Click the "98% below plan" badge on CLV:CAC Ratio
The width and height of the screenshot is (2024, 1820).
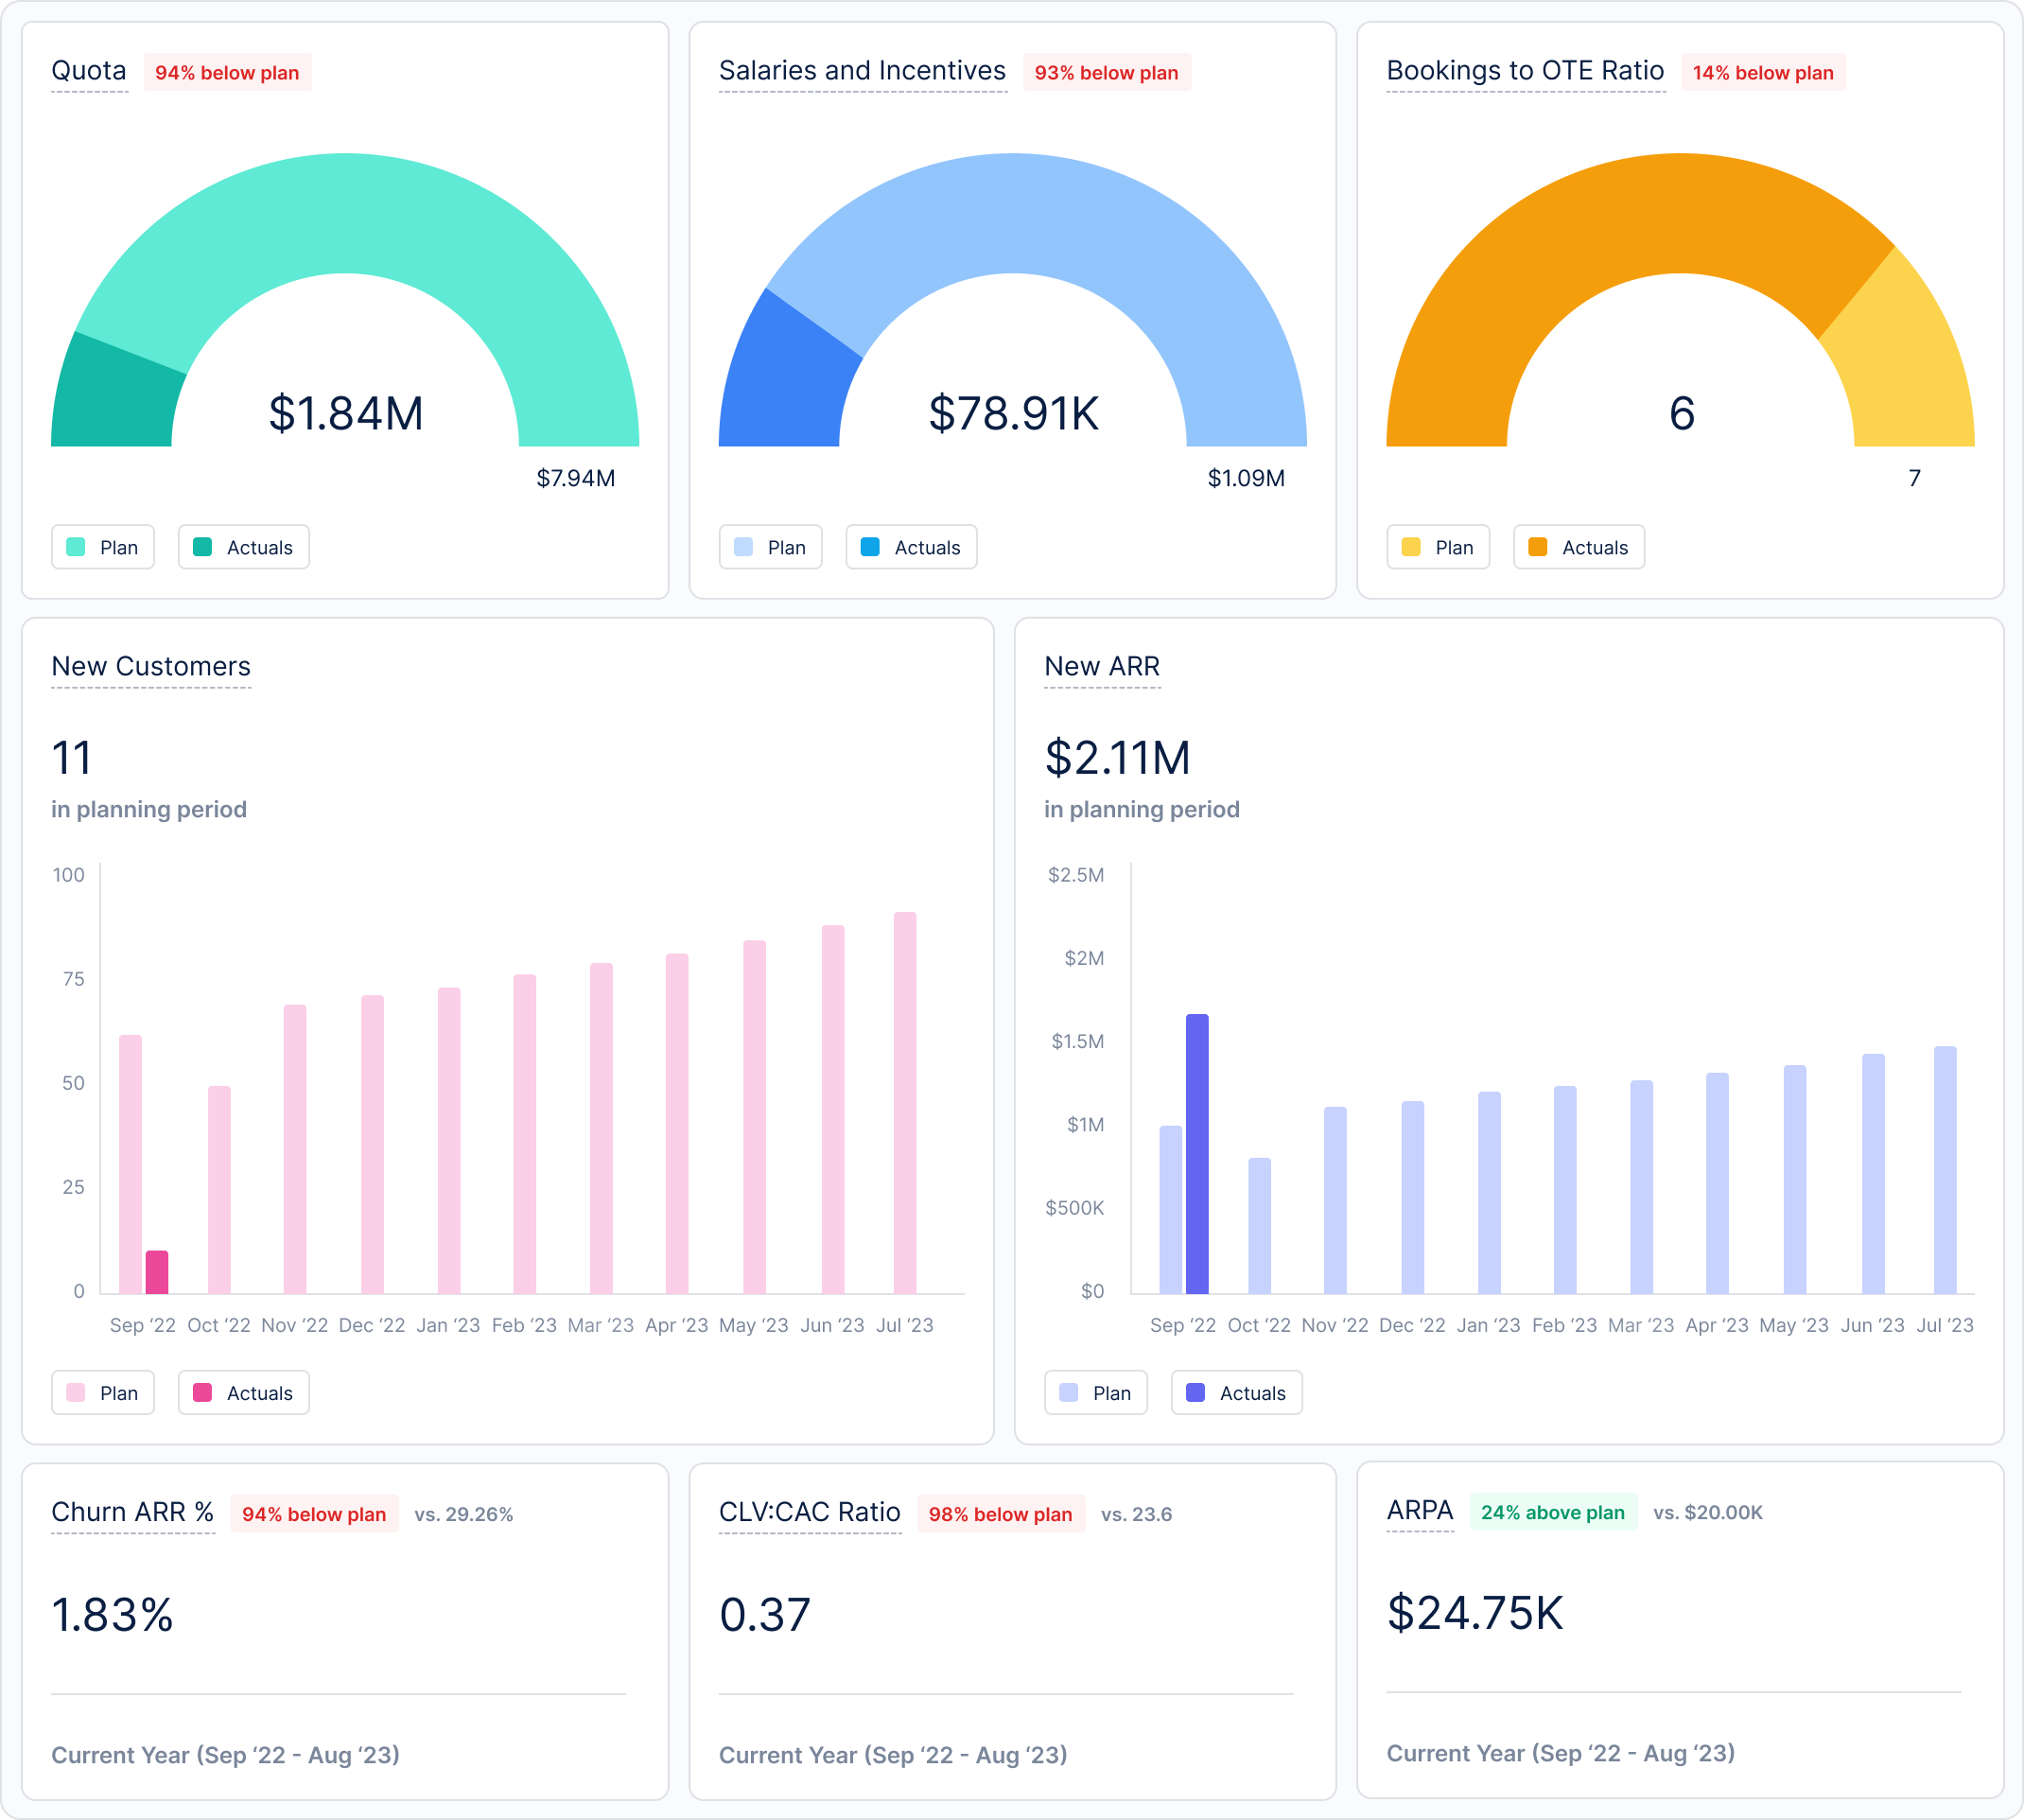[x=1000, y=1514]
